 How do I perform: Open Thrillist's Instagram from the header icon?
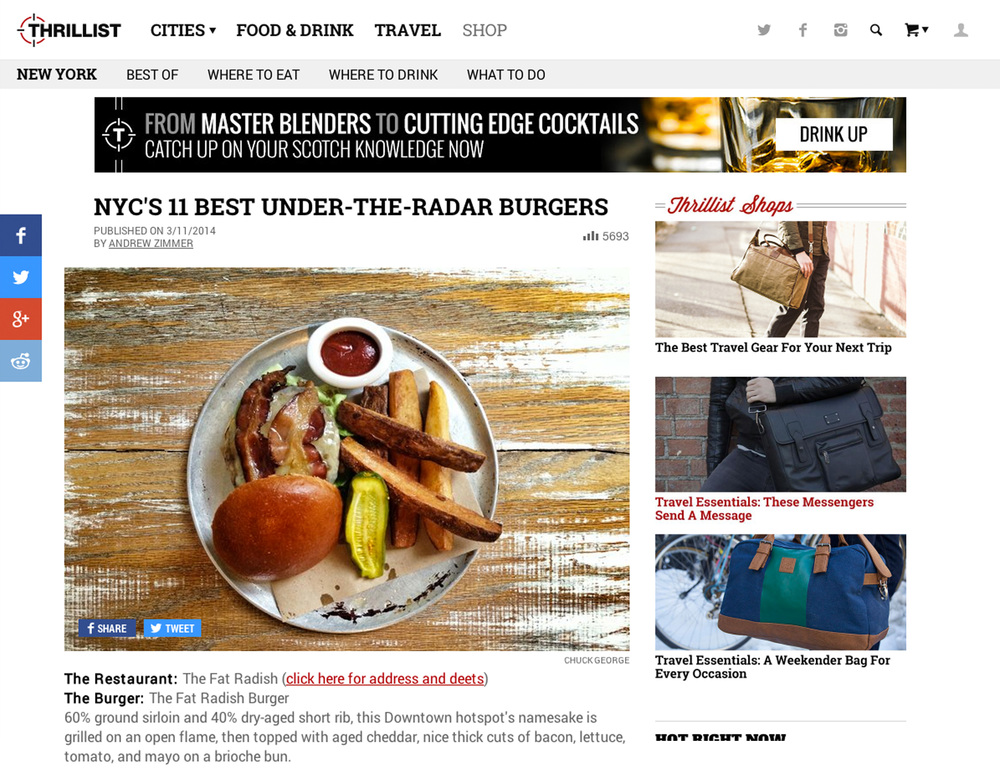[x=841, y=30]
